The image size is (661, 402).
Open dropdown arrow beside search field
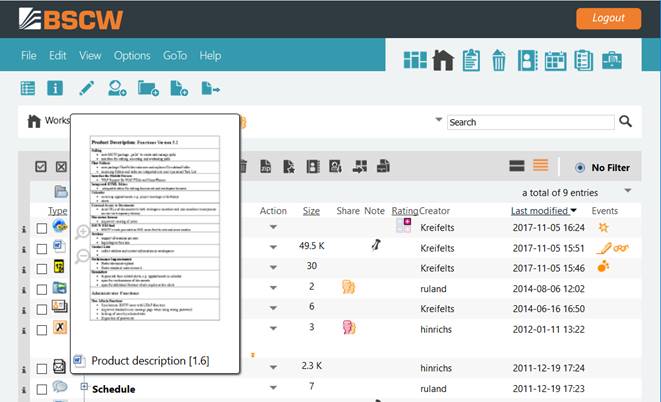point(438,121)
